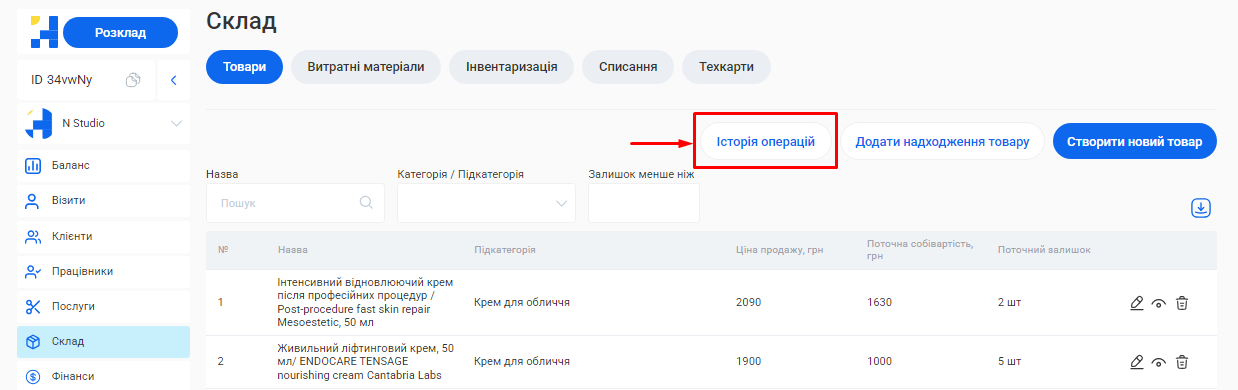The image size is (1238, 390).
Task: Expand the N Studio selector dropdown
Action: 176,124
